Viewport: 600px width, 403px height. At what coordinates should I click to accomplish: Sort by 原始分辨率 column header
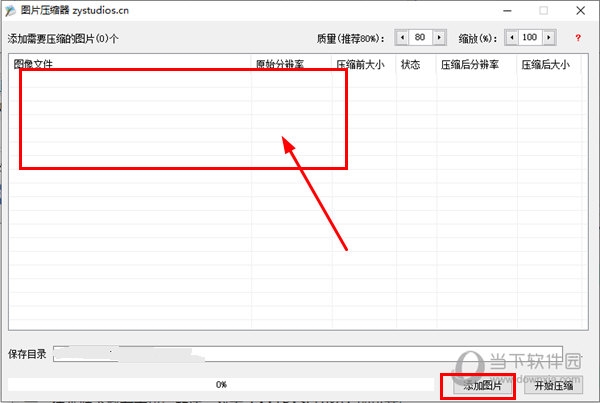point(292,64)
